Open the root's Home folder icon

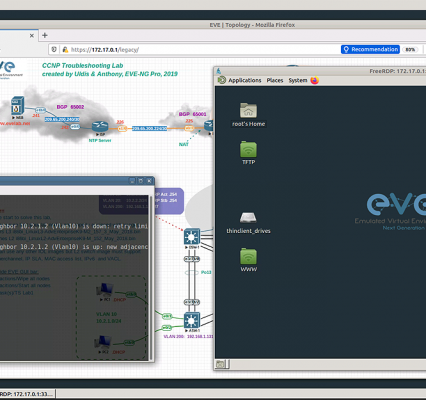click(x=248, y=110)
